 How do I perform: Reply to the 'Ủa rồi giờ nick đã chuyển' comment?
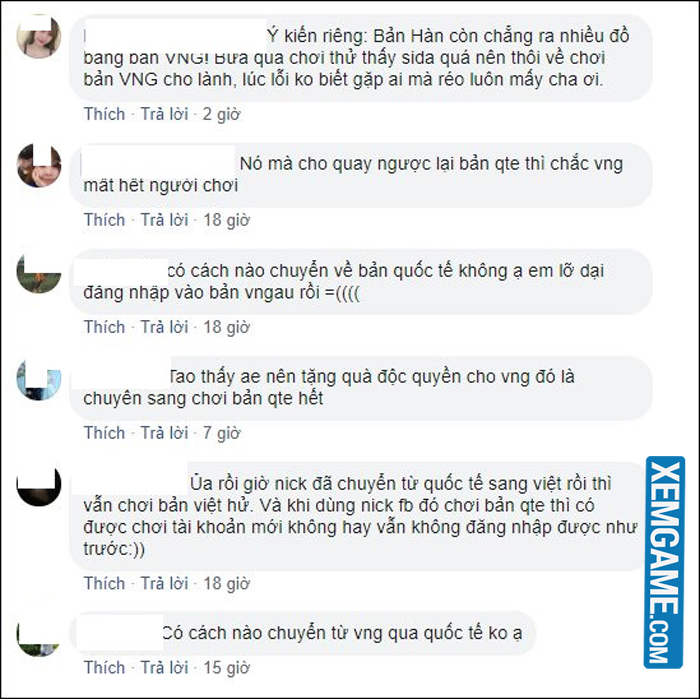point(164,583)
